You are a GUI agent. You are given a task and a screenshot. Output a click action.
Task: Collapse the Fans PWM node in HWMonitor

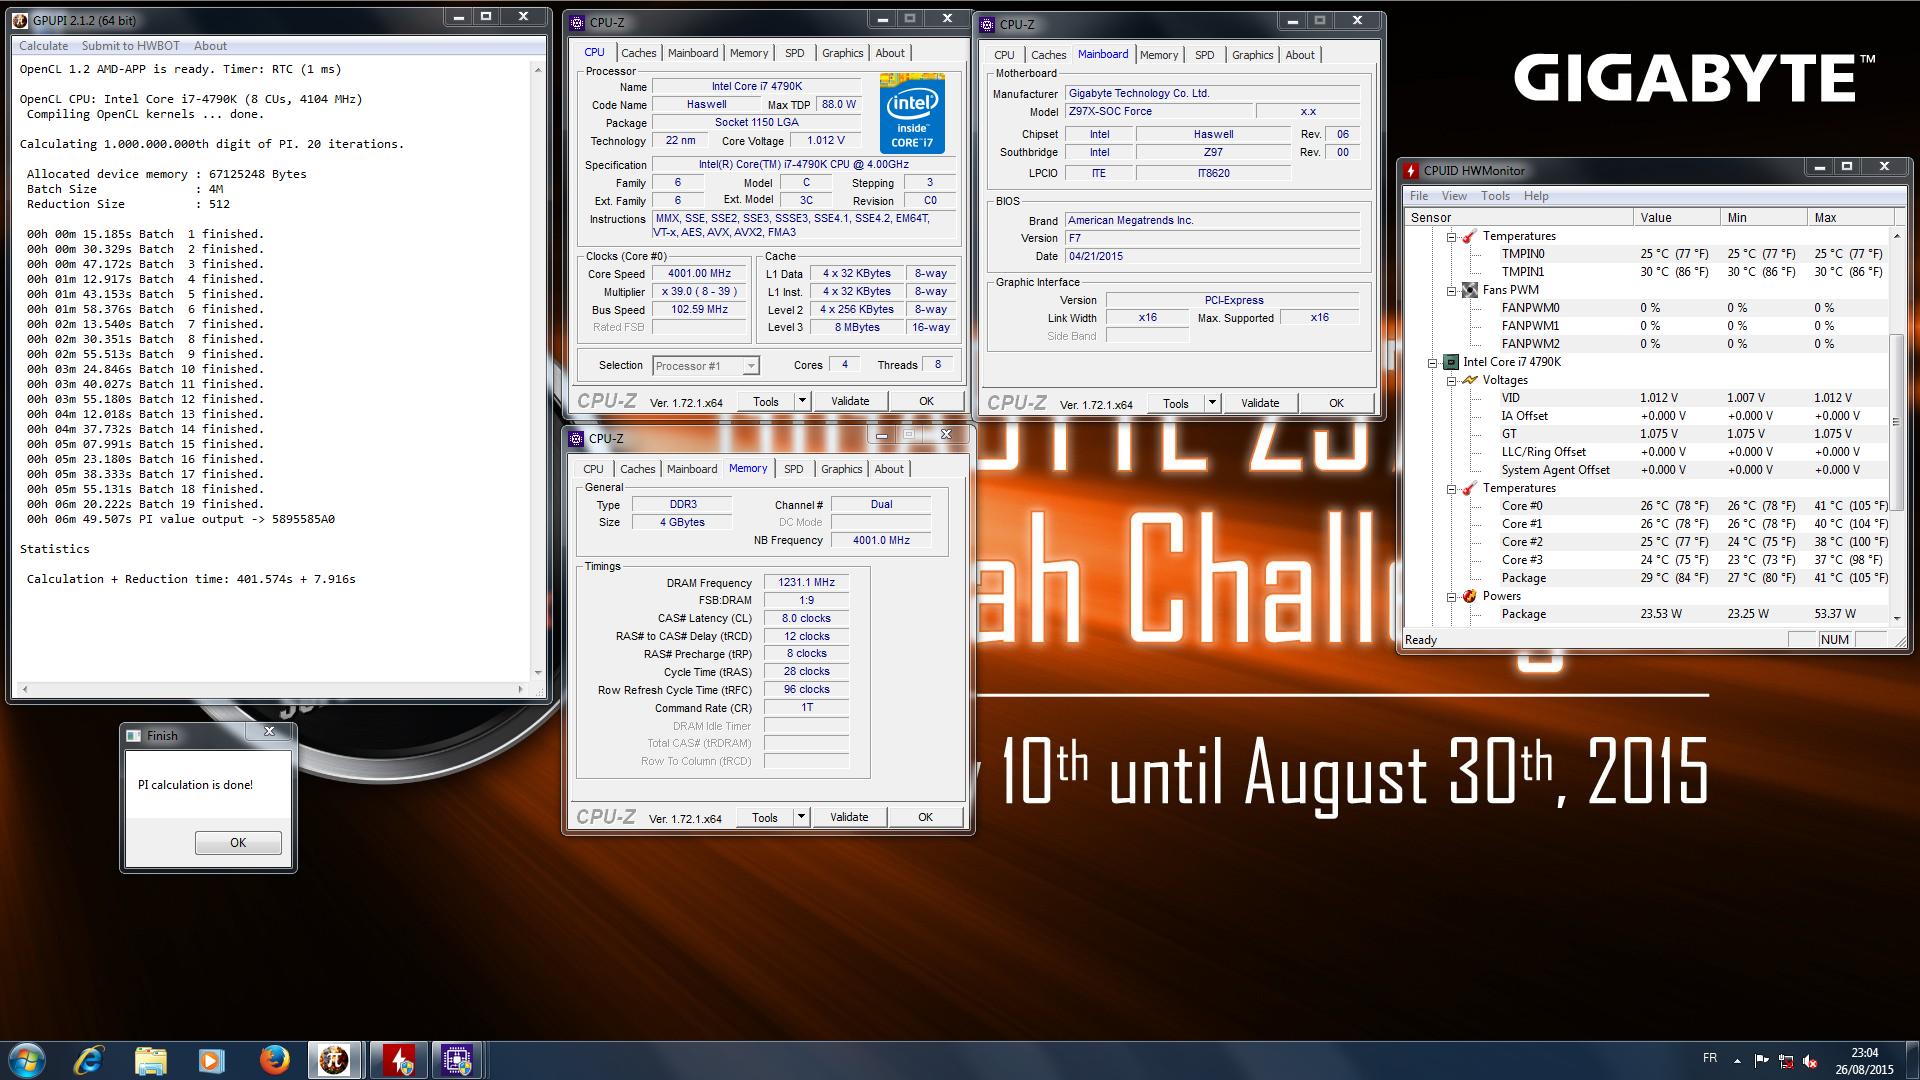[x=1451, y=290]
